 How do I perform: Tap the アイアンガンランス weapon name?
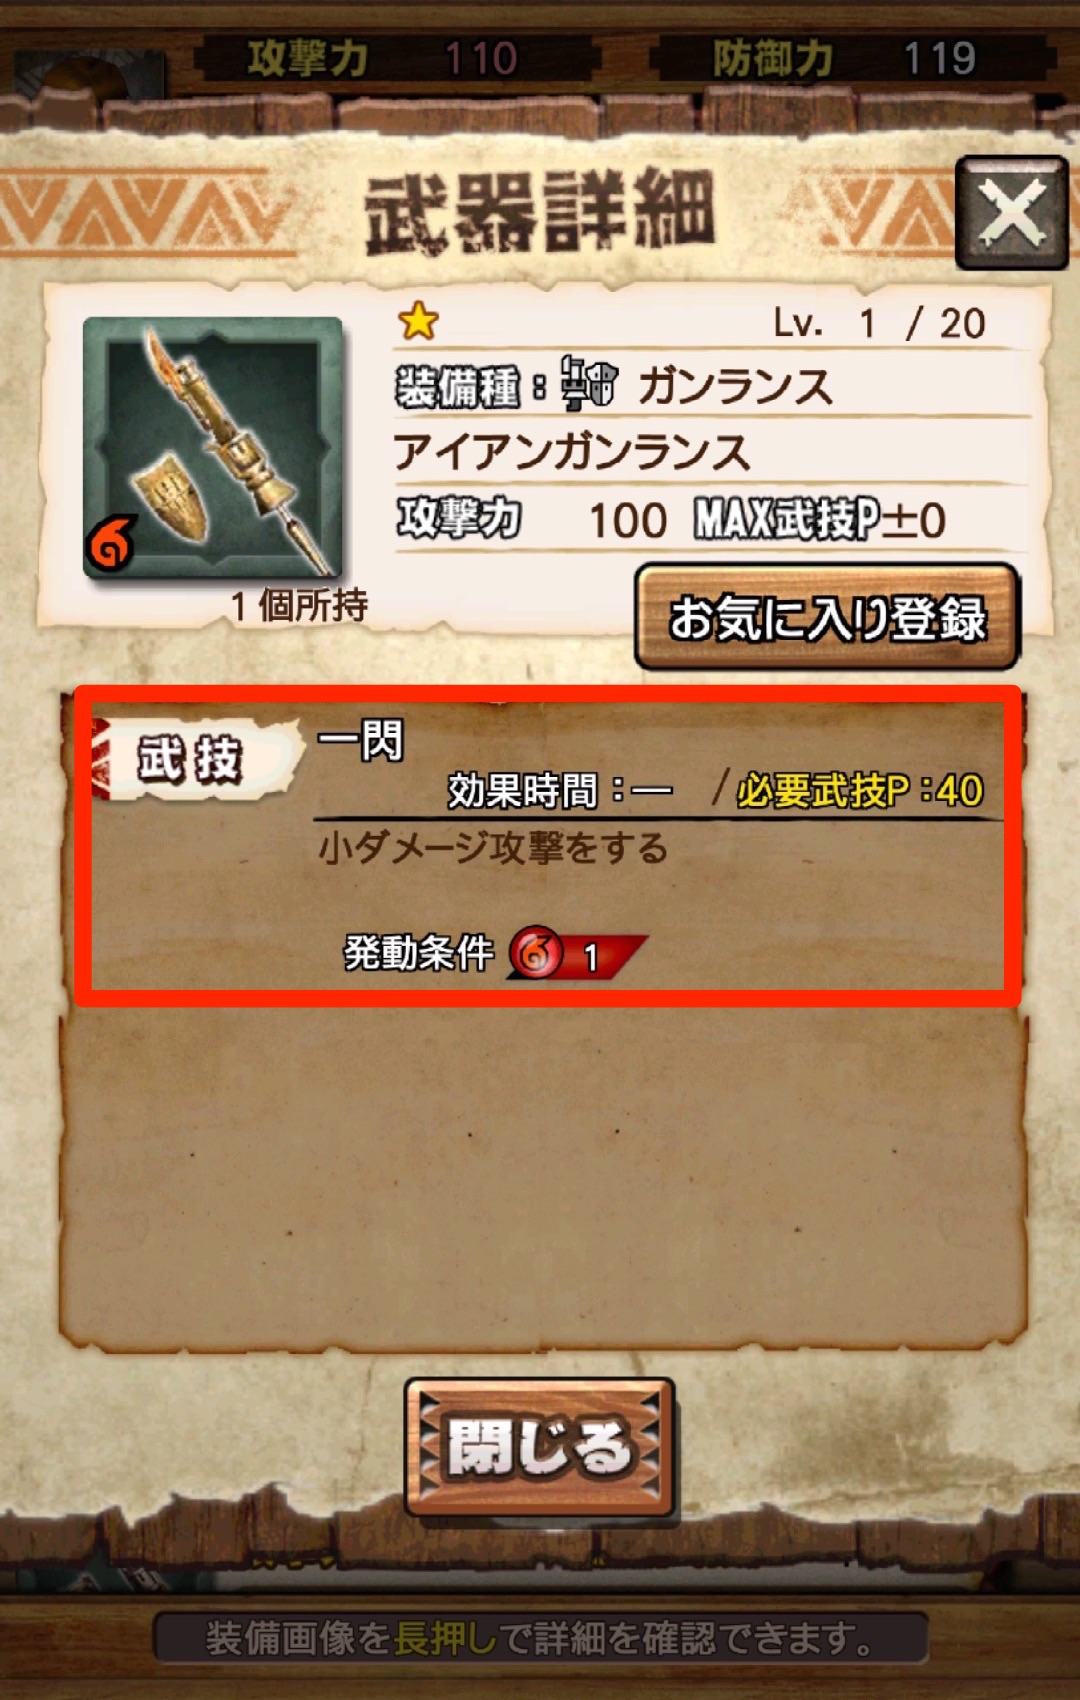tap(571, 452)
